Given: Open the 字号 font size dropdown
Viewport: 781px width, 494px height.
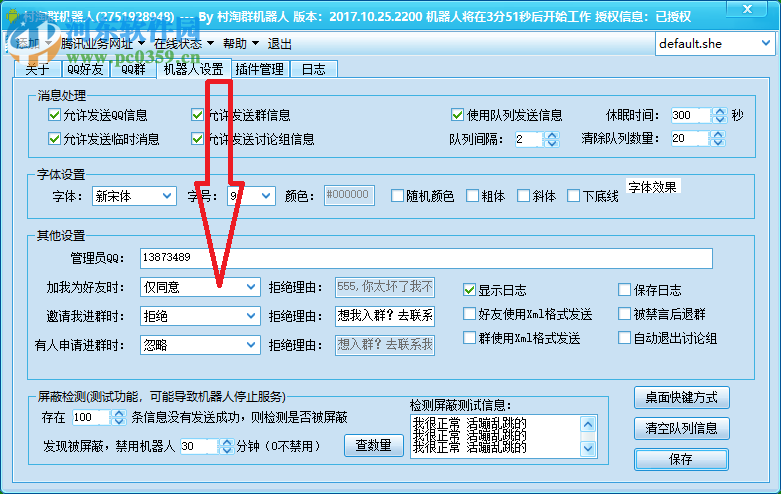Looking at the screenshot, I should pos(251,196).
